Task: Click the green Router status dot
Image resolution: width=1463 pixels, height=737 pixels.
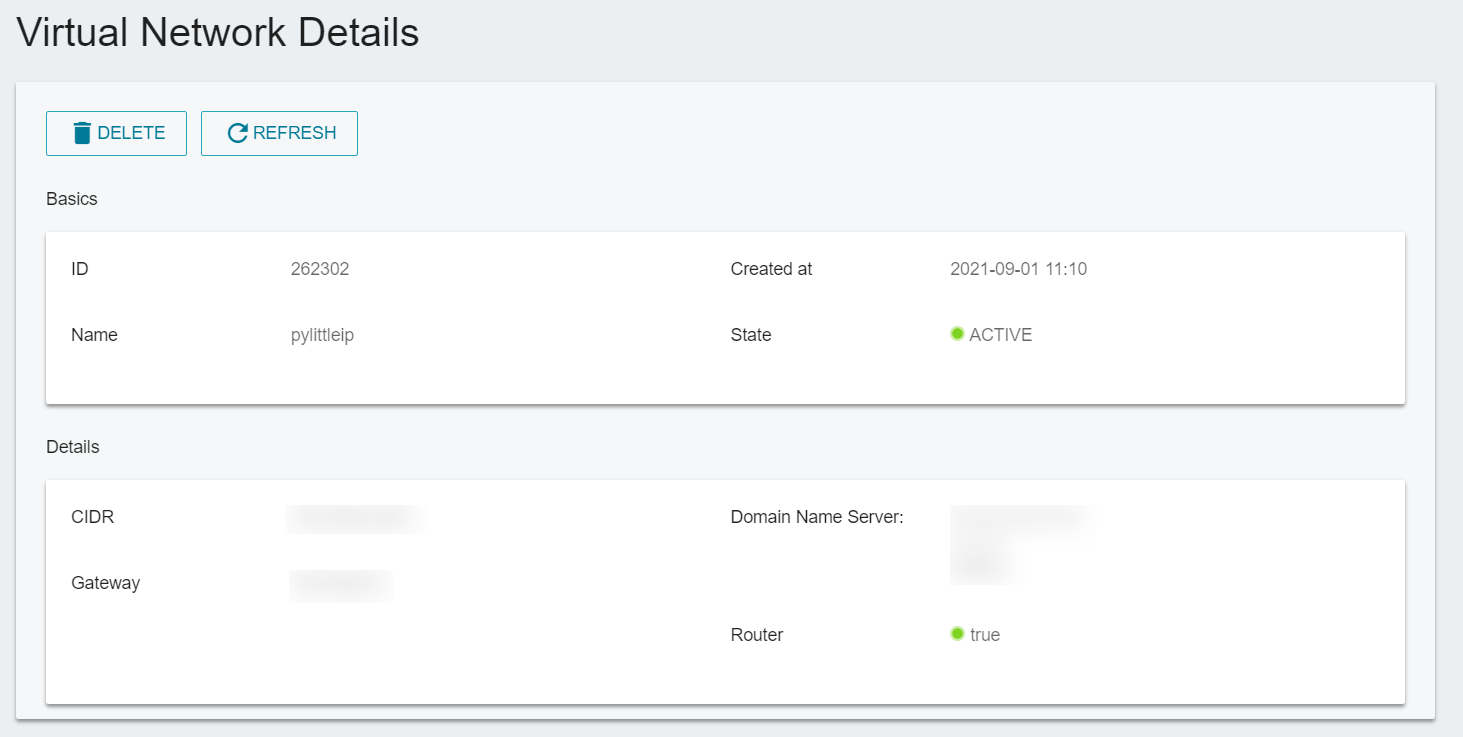Action: [x=957, y=634]
